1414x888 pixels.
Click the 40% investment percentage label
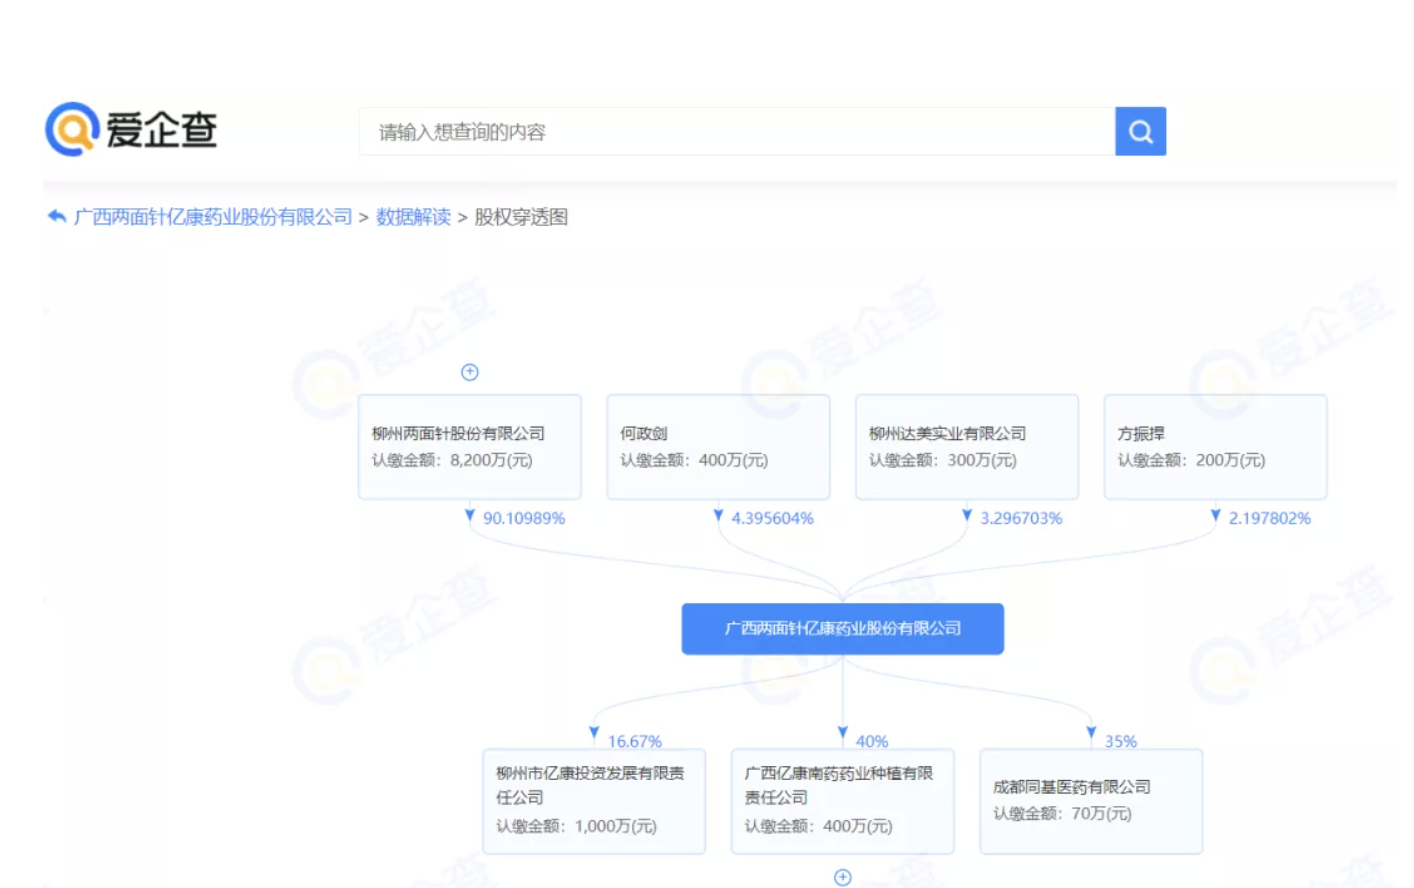(871, 741)
